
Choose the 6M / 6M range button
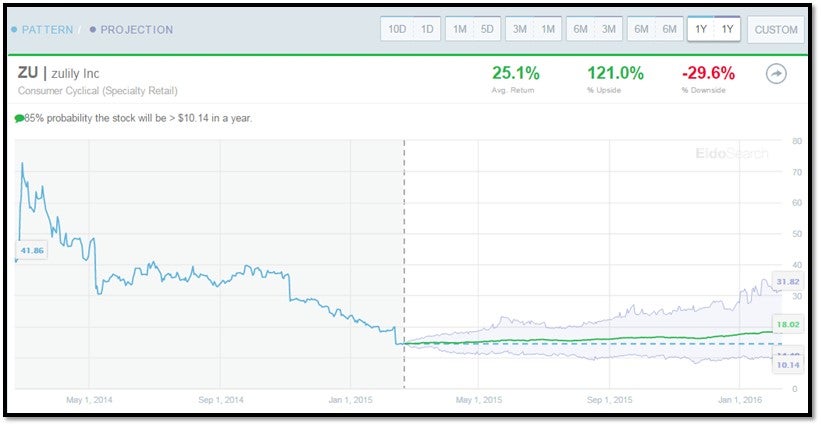click(x=654, y=29)
